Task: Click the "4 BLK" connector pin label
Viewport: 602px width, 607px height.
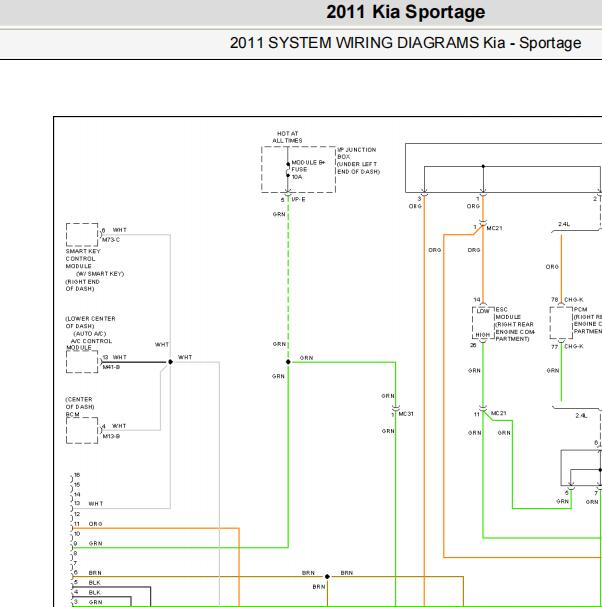Action: click(87, 592)
